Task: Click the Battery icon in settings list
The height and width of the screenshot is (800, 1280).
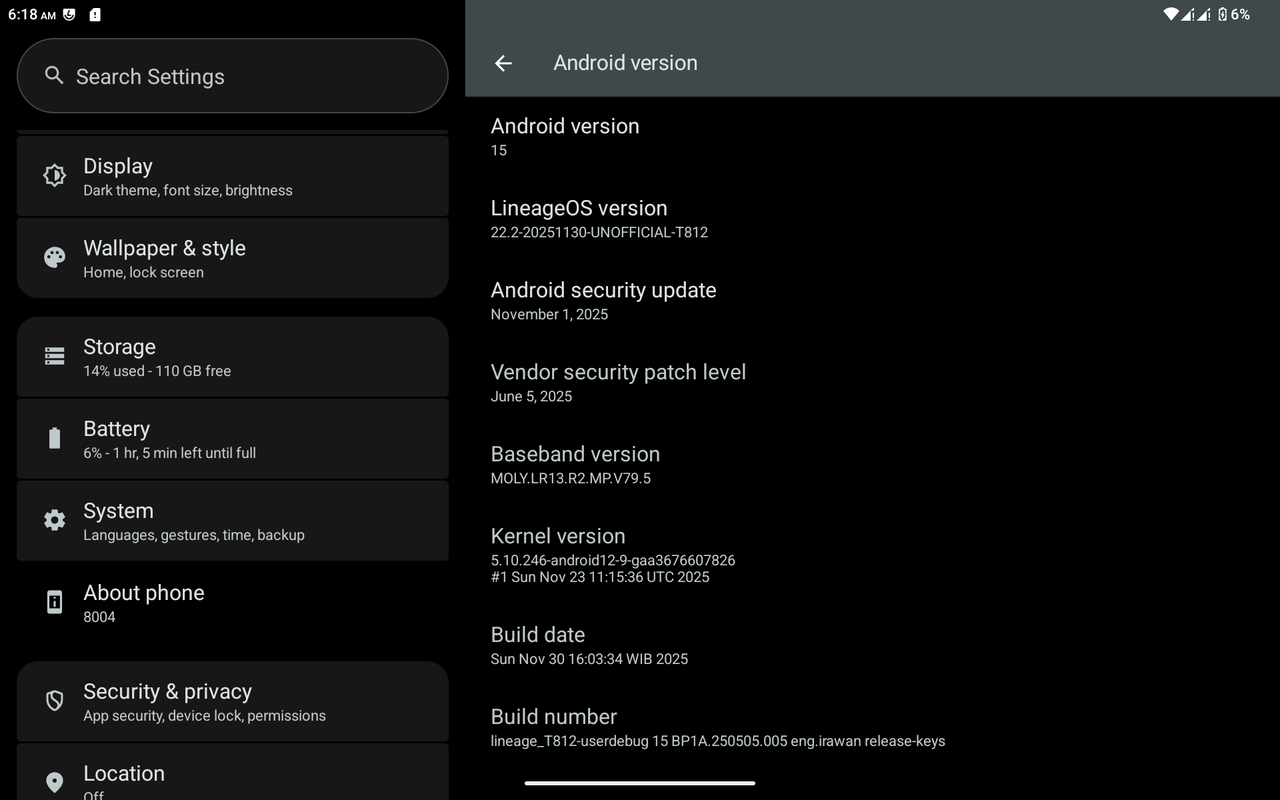Action: [x=54, y=438]
